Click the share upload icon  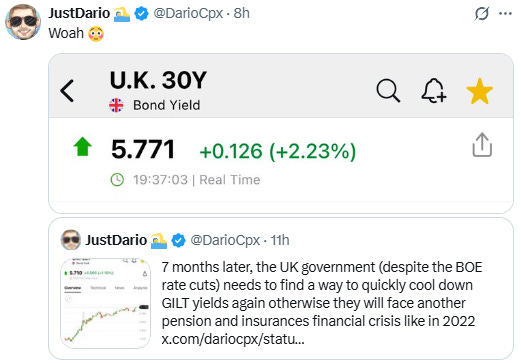(x=482, y=145)
